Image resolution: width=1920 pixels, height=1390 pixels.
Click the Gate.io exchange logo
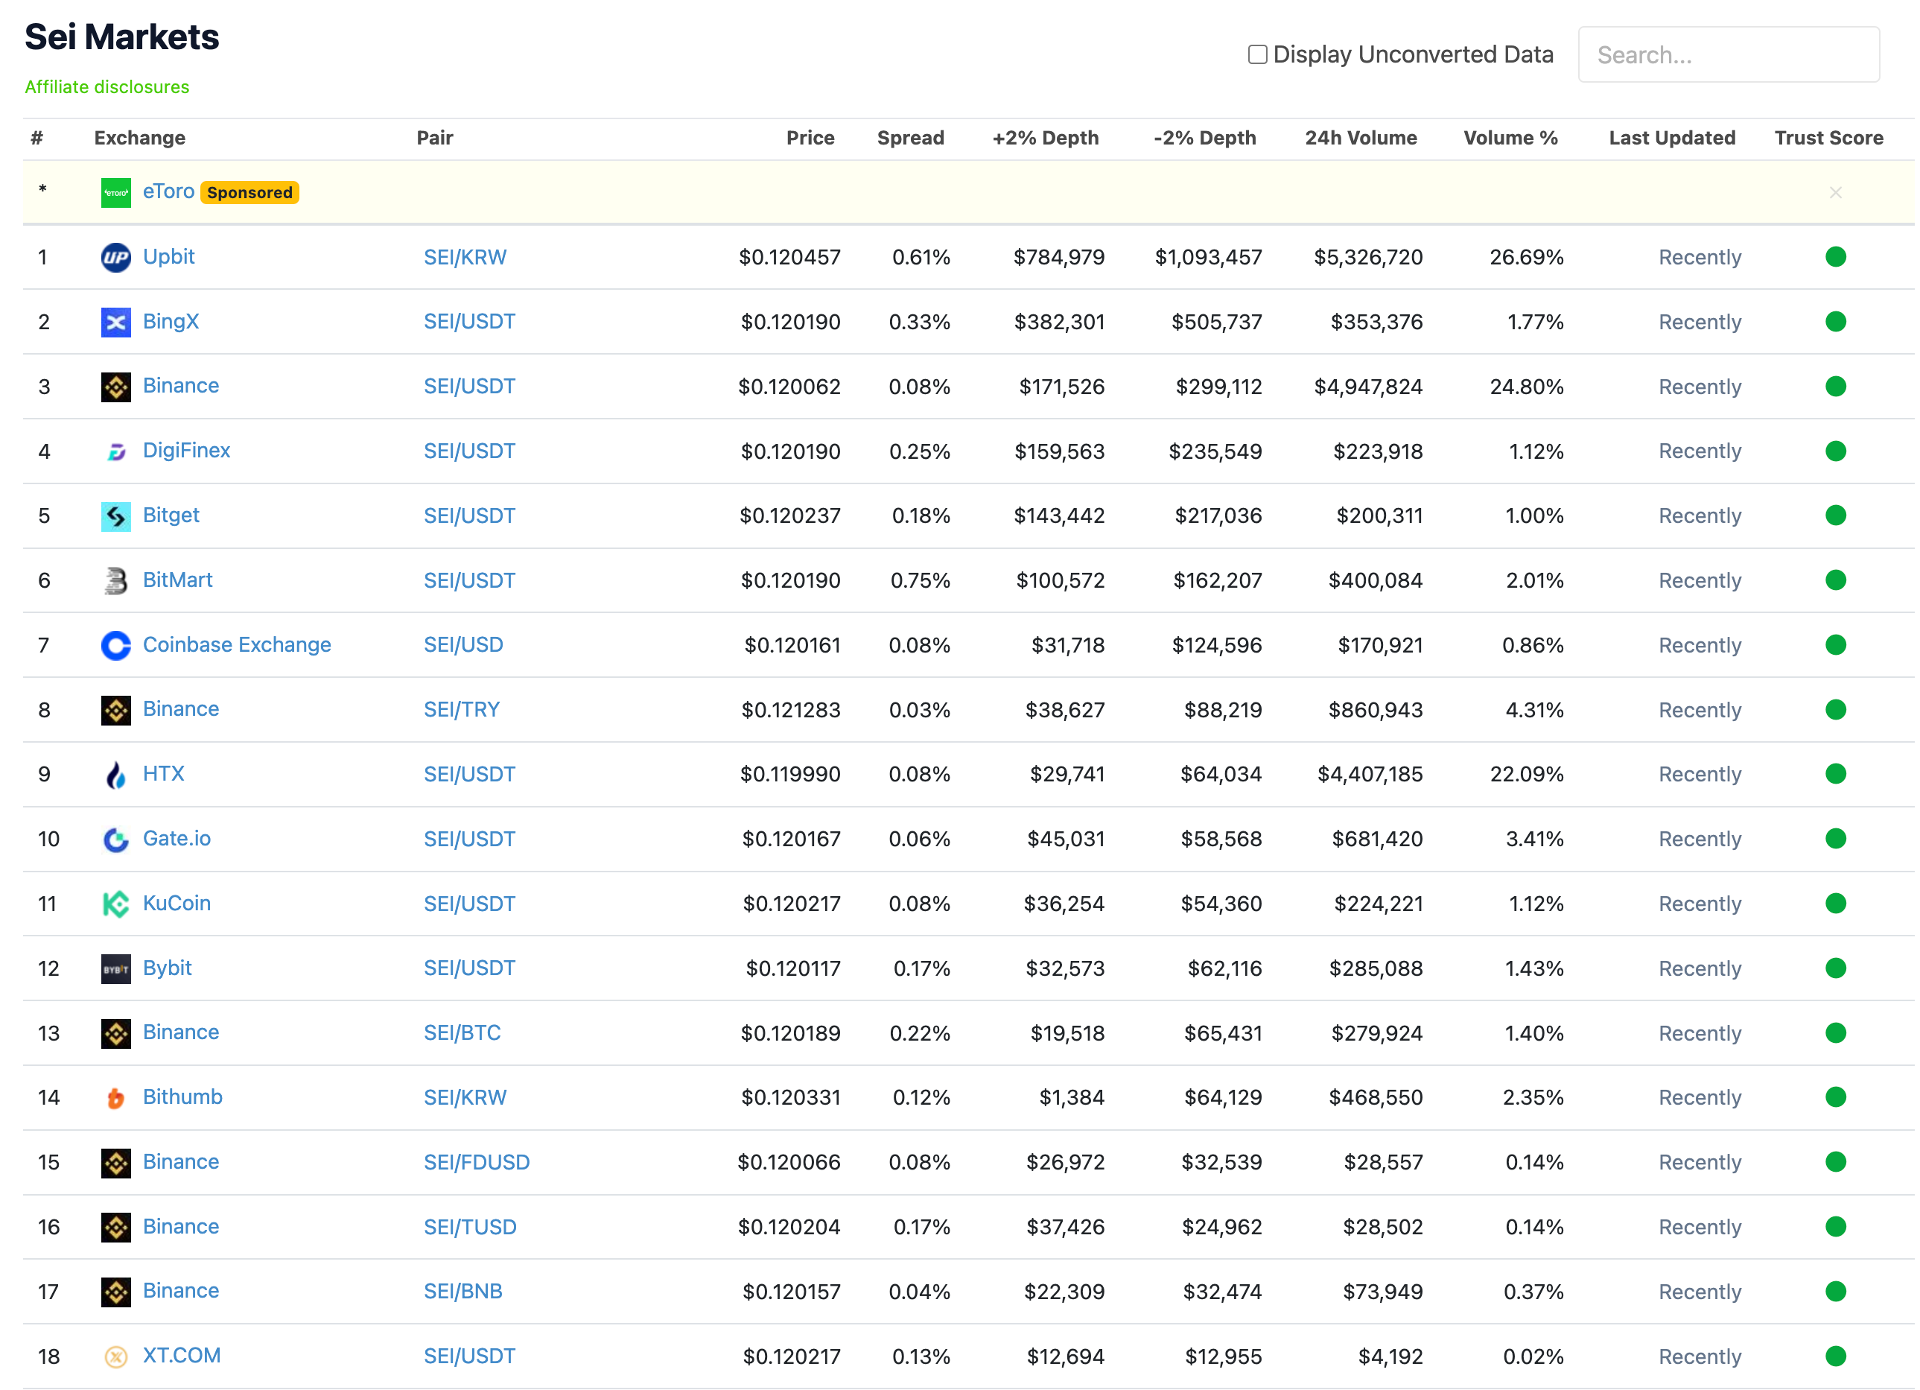click(116, 840)
